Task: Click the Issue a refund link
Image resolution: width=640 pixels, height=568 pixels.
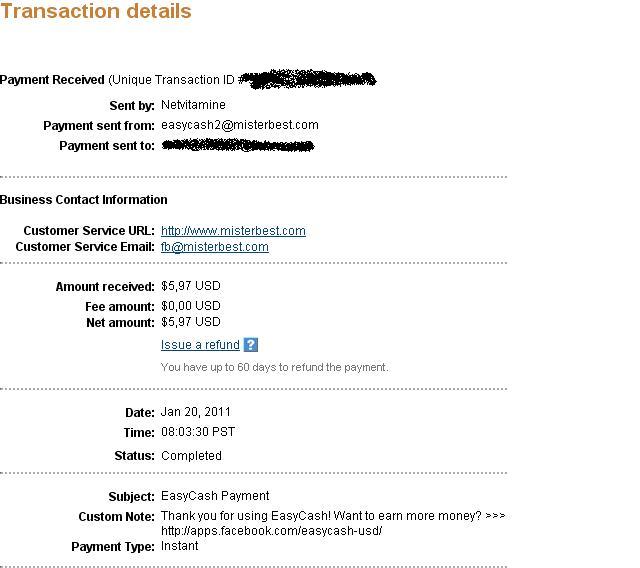Action: point(200,345)
